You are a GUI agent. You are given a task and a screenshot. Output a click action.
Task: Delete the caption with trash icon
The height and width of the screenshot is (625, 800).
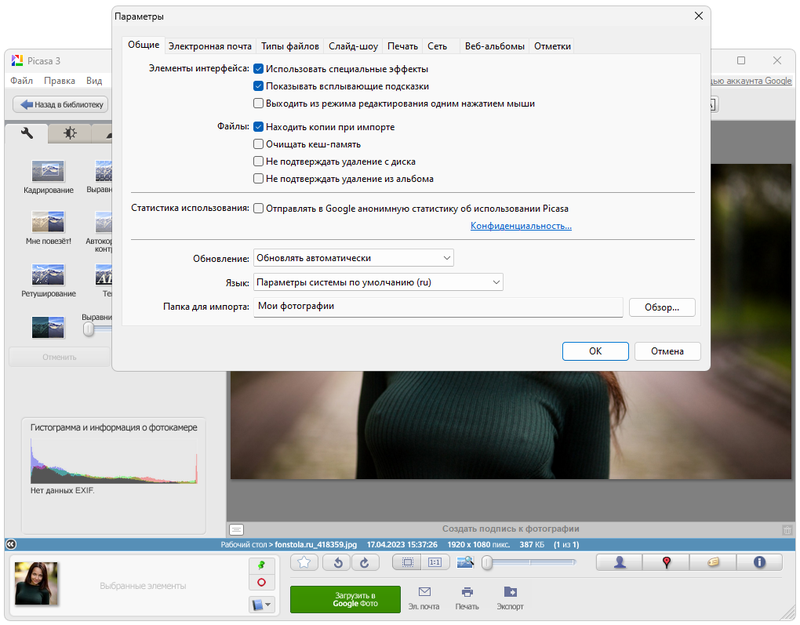coord(787,530)
